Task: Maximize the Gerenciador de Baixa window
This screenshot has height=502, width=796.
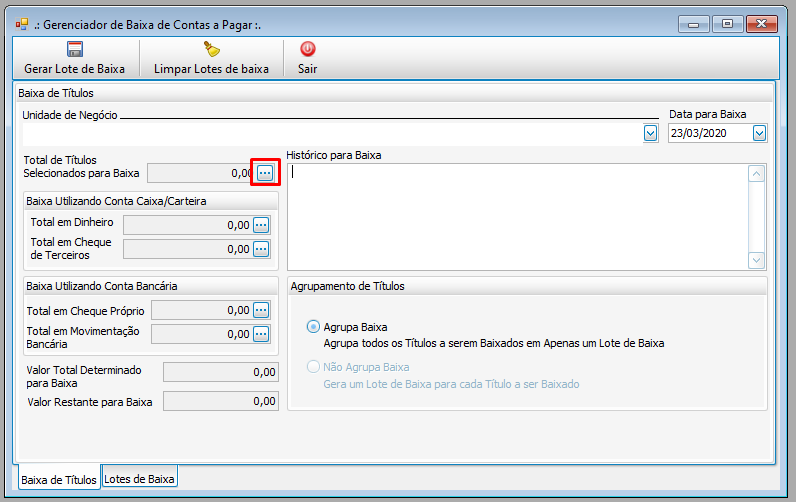Action: click(727, 24)
